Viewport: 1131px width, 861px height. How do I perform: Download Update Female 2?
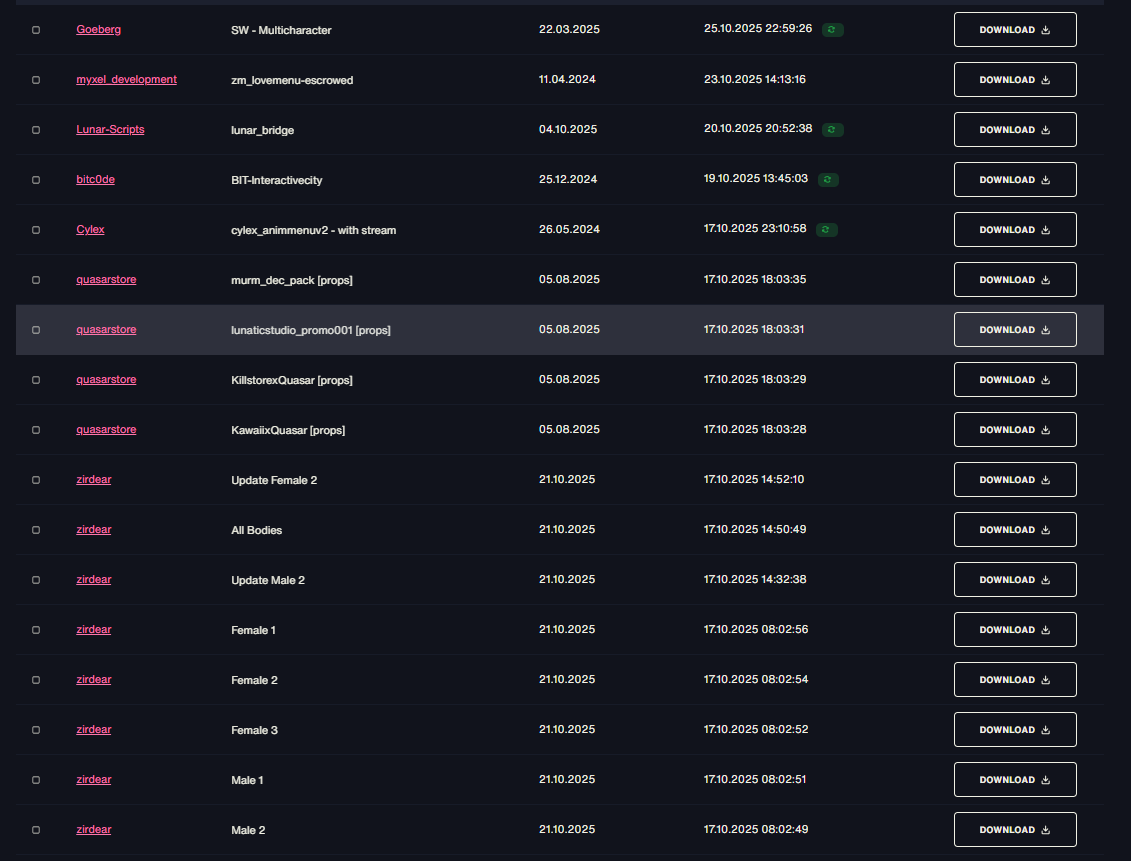pos(1015,480)
